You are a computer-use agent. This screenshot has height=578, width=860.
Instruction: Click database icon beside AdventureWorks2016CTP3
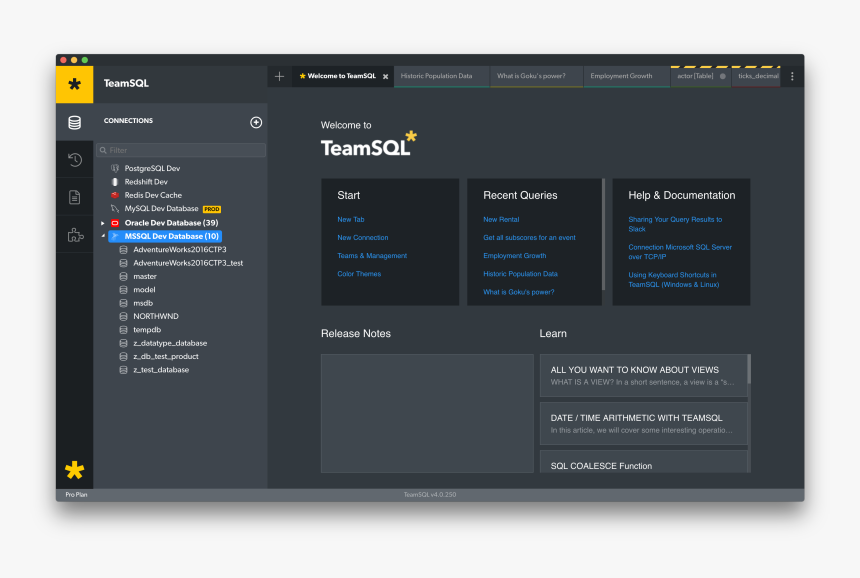point(123,250)
